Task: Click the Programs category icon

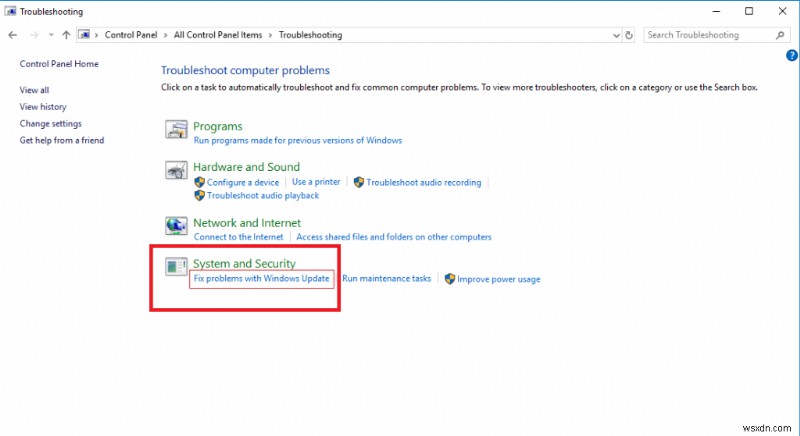Action: pyautogui.click(x=176, y=129)
